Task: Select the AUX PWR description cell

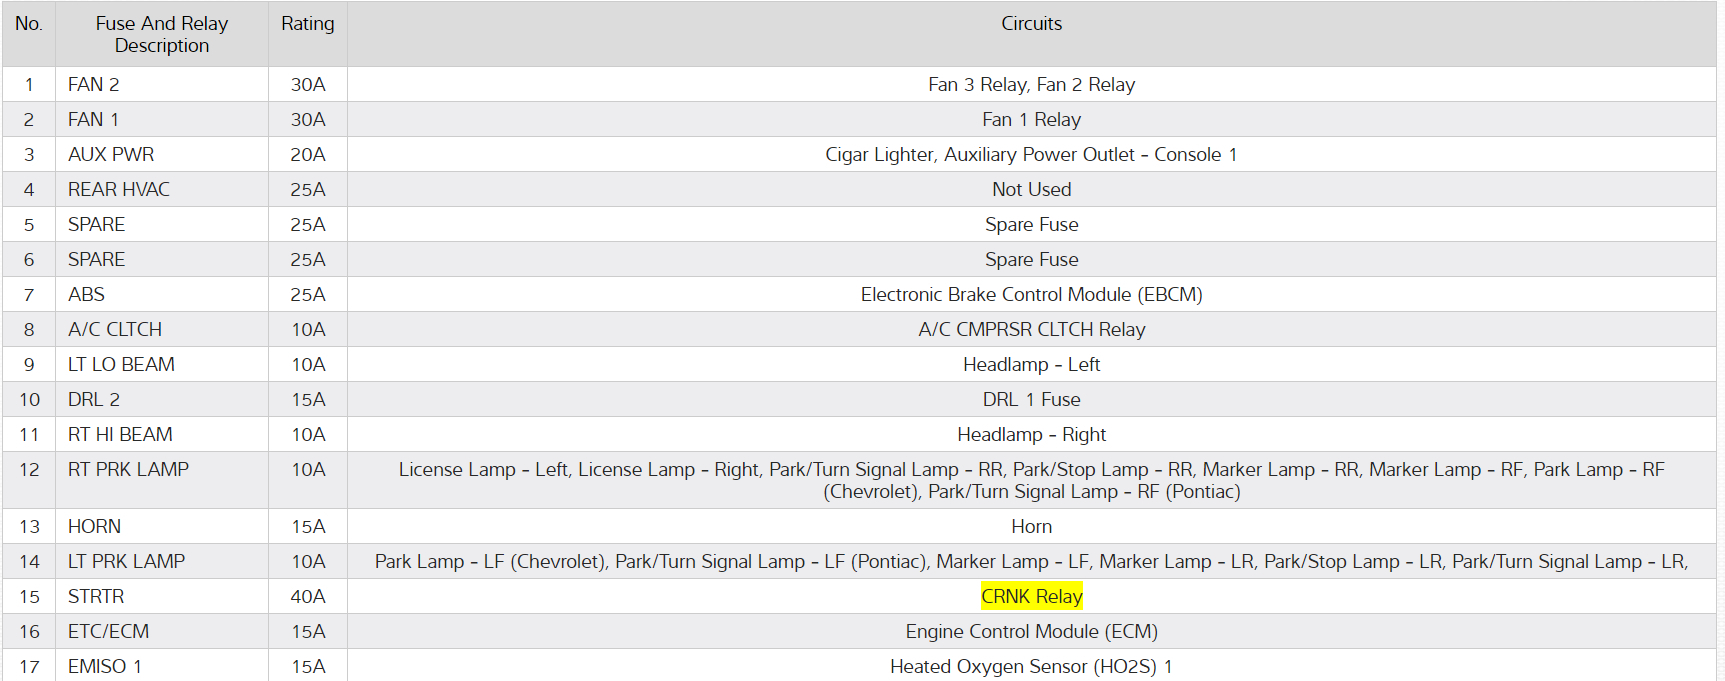Action: point(111,154)
